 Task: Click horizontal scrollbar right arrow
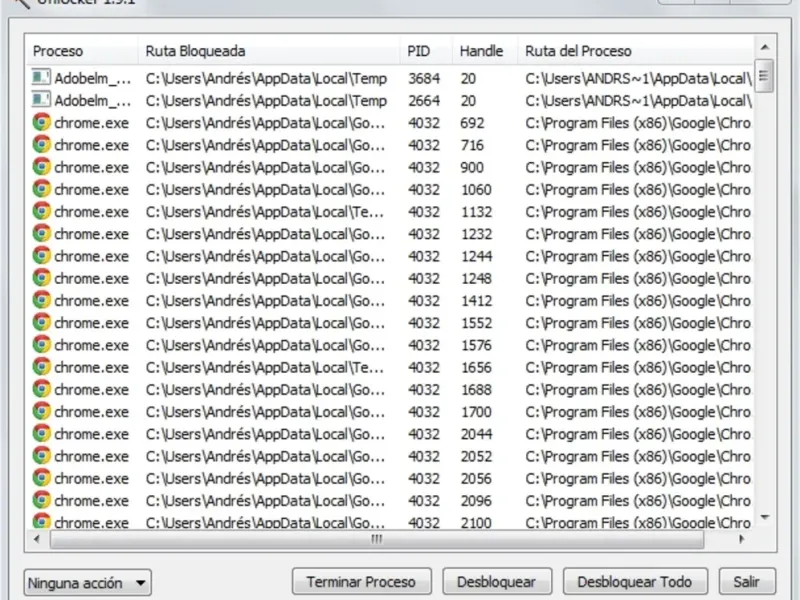point(741,539)
